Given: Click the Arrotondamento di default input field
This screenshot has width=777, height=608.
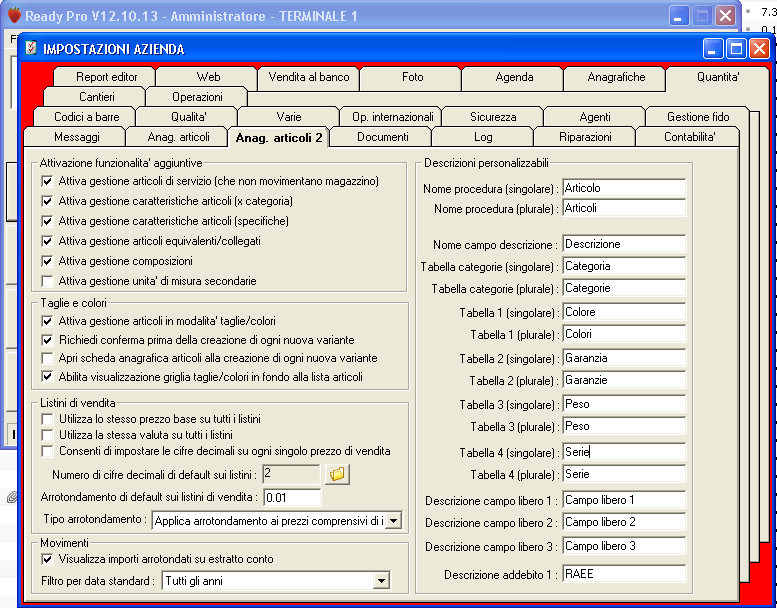Looking at the screenshot, I should tap(292, 497).
